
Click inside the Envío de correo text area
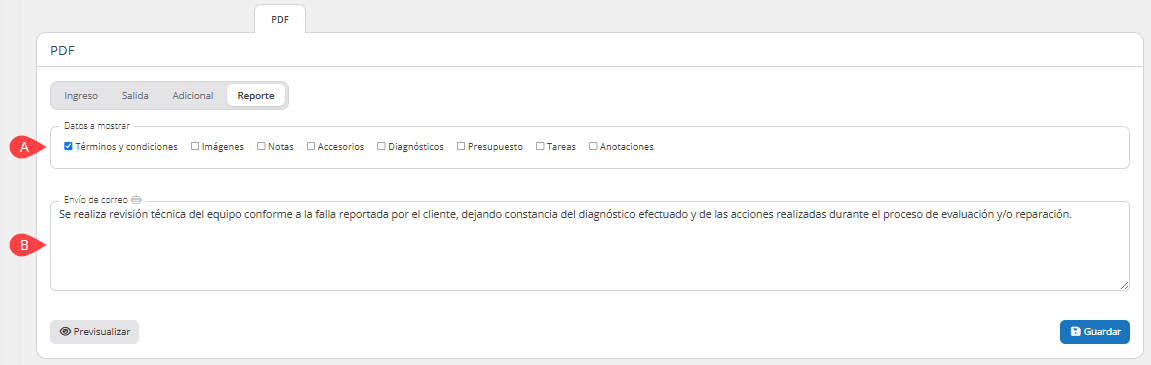point(589,246)
